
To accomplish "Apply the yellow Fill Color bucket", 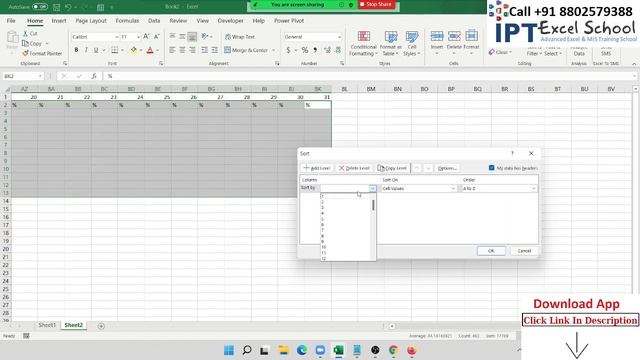I will (133, 50).
